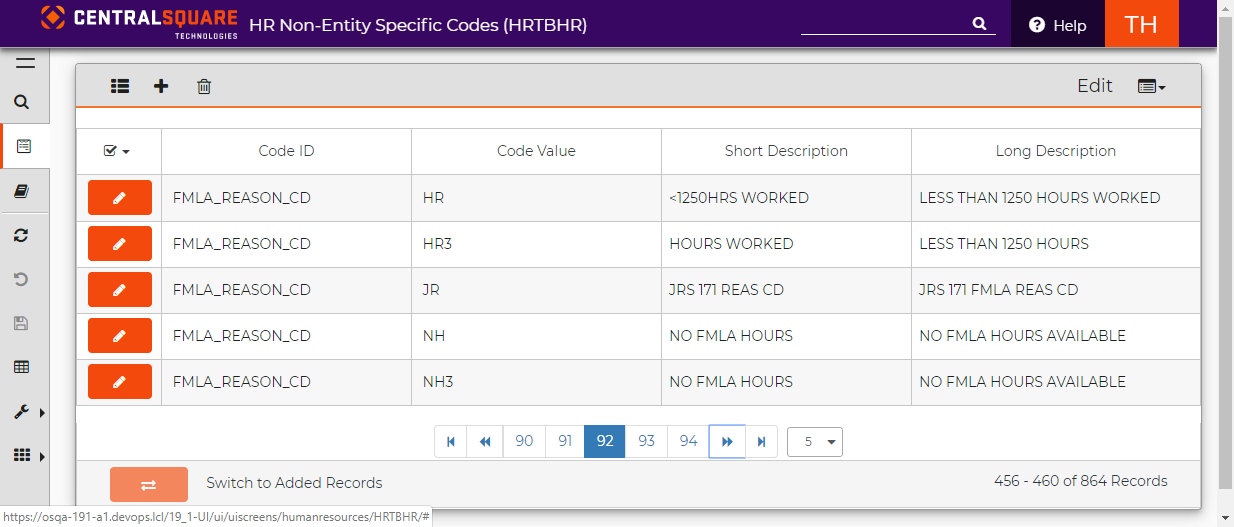This screenshot has width=1234, height=527.
Task: Click the top search input field
Action: coord(886,23)
